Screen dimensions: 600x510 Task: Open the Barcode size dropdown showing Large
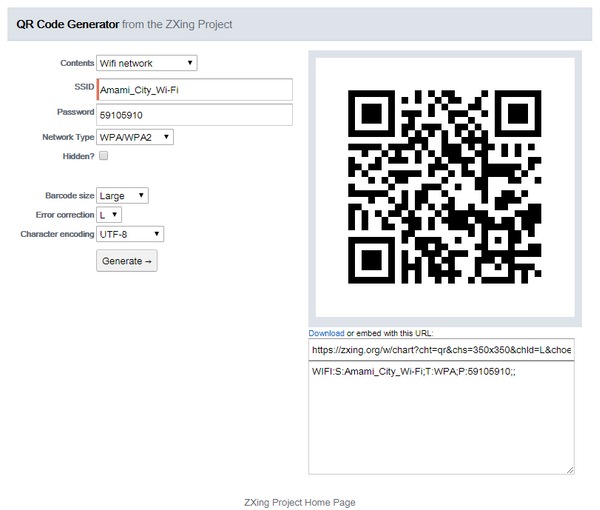[x=122, y=196]
